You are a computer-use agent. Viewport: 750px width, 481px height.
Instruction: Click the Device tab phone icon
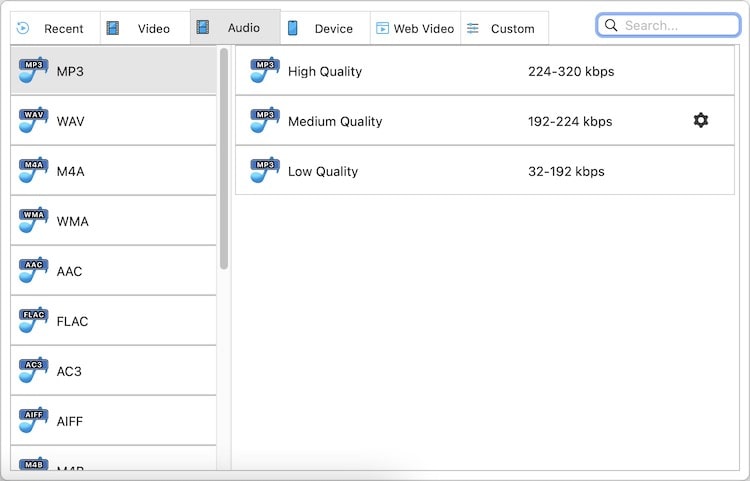pos(293,28)
